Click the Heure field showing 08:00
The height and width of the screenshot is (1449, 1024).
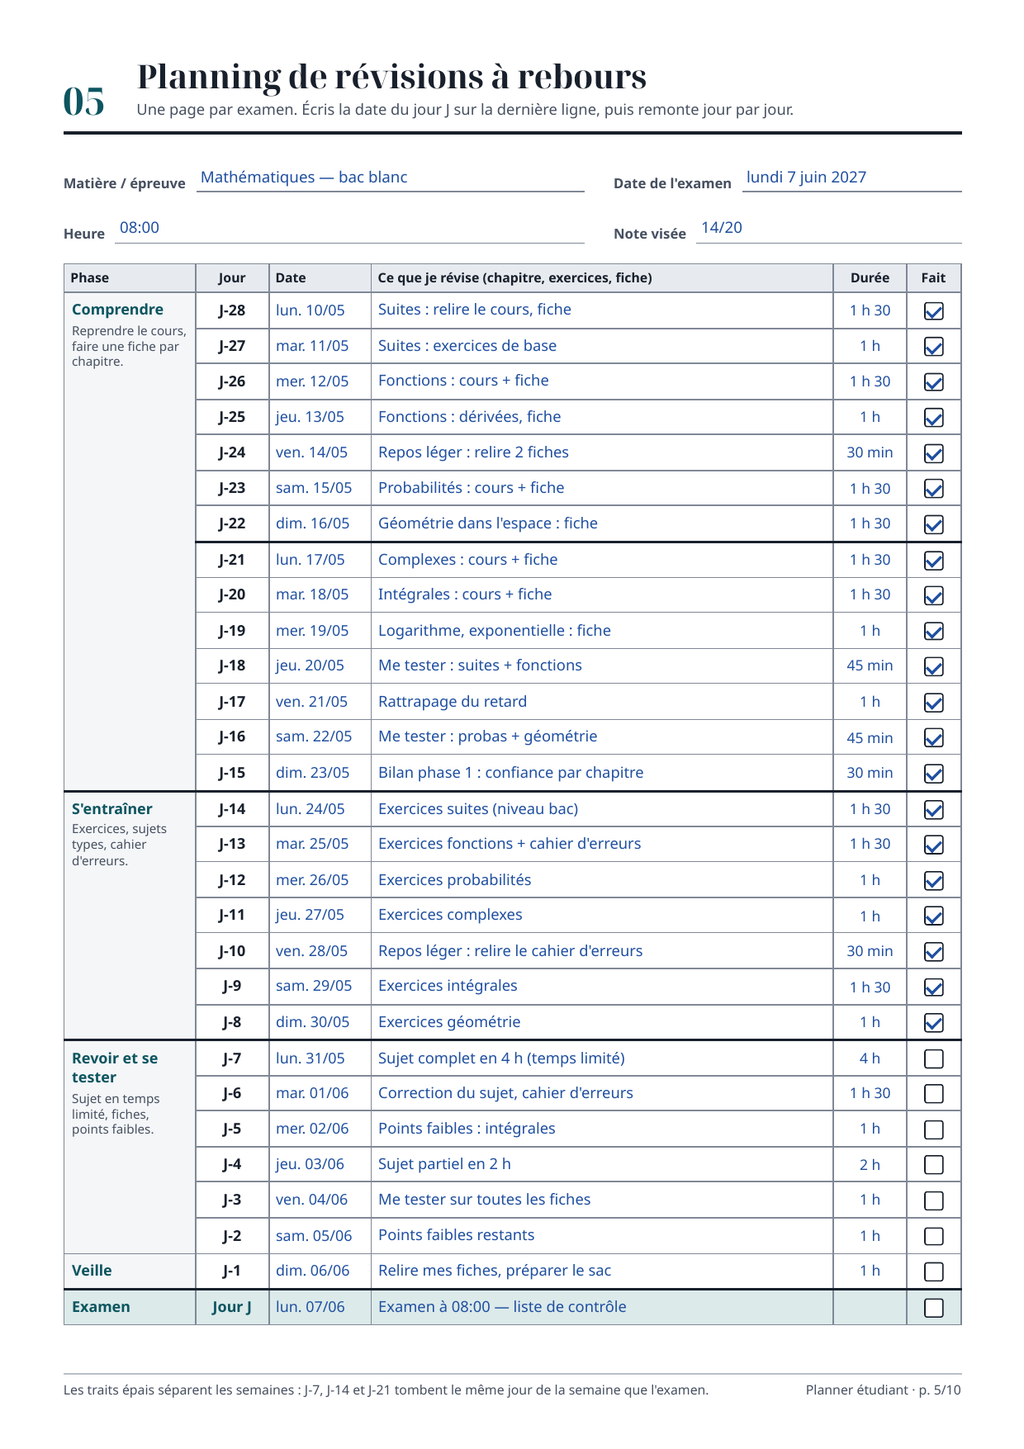coord(350,229)
